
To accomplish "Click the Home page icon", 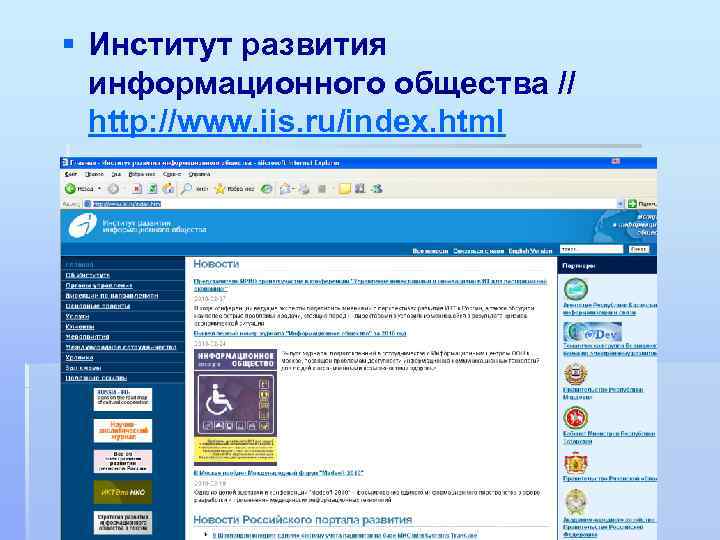I will tap(168, 188).
